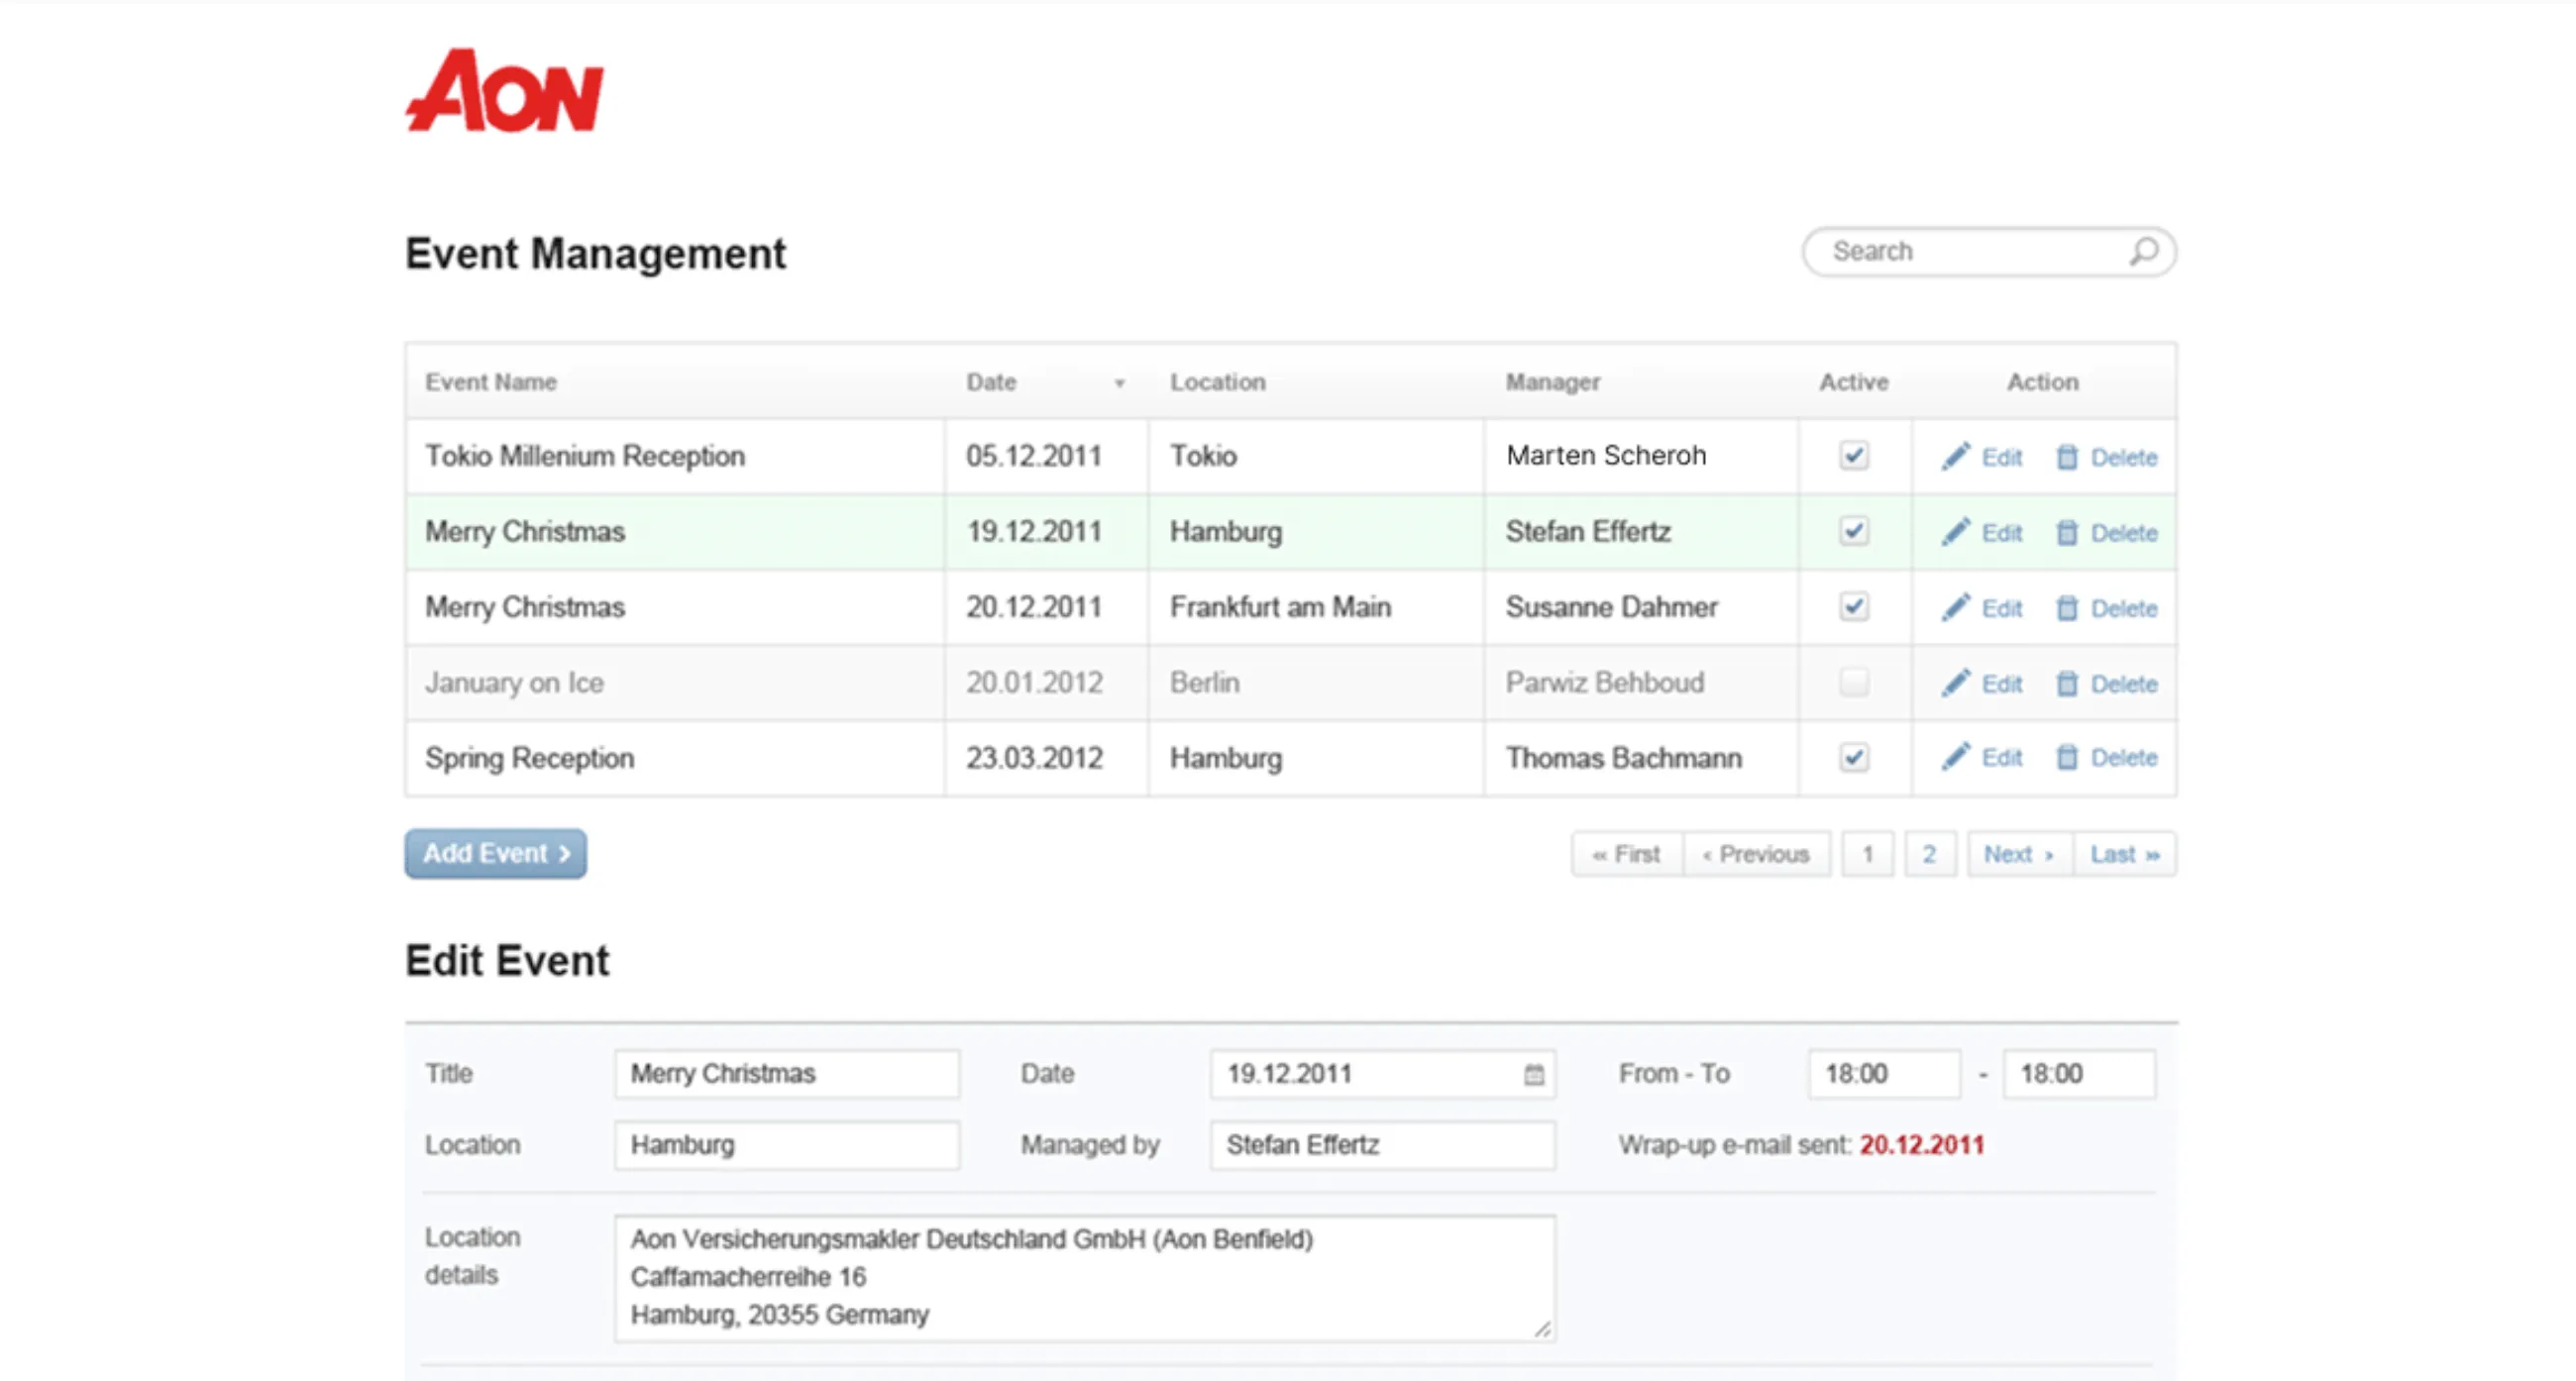Screen dimensions: 2576x1381
Task: Click manager Parwiz Behboud
Action: (1604, 683)
